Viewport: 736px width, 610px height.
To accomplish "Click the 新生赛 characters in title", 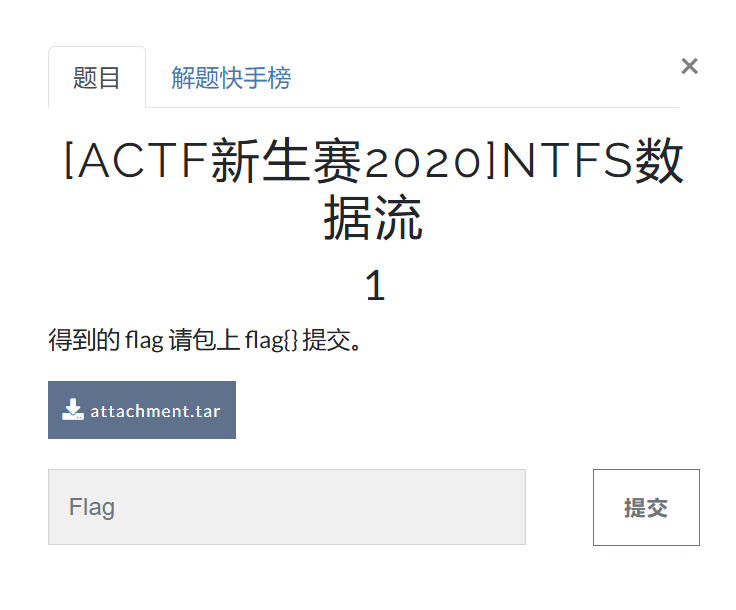I will tap(287, 160).
